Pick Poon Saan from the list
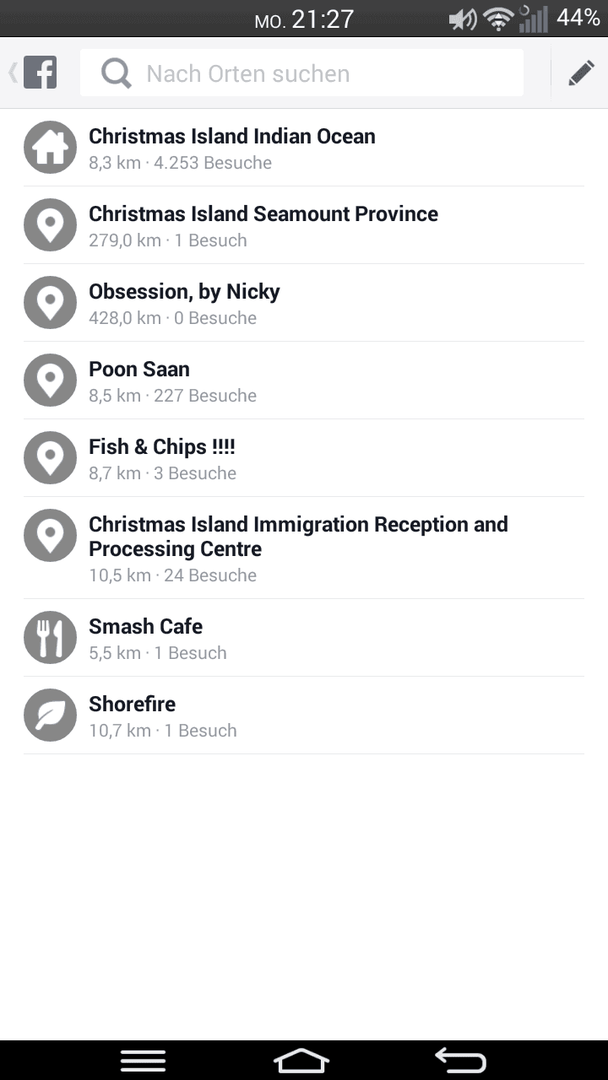 [304, 380]
